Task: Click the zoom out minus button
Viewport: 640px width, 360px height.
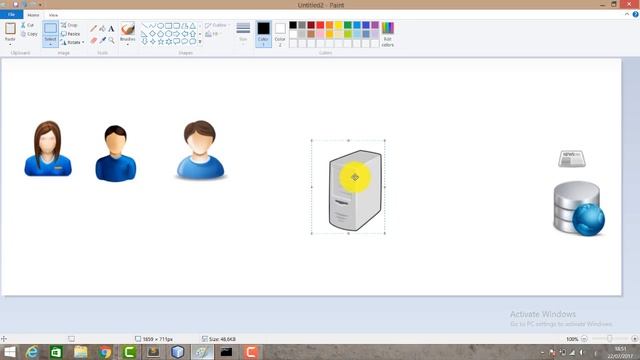Action: (x=584, y=339)
